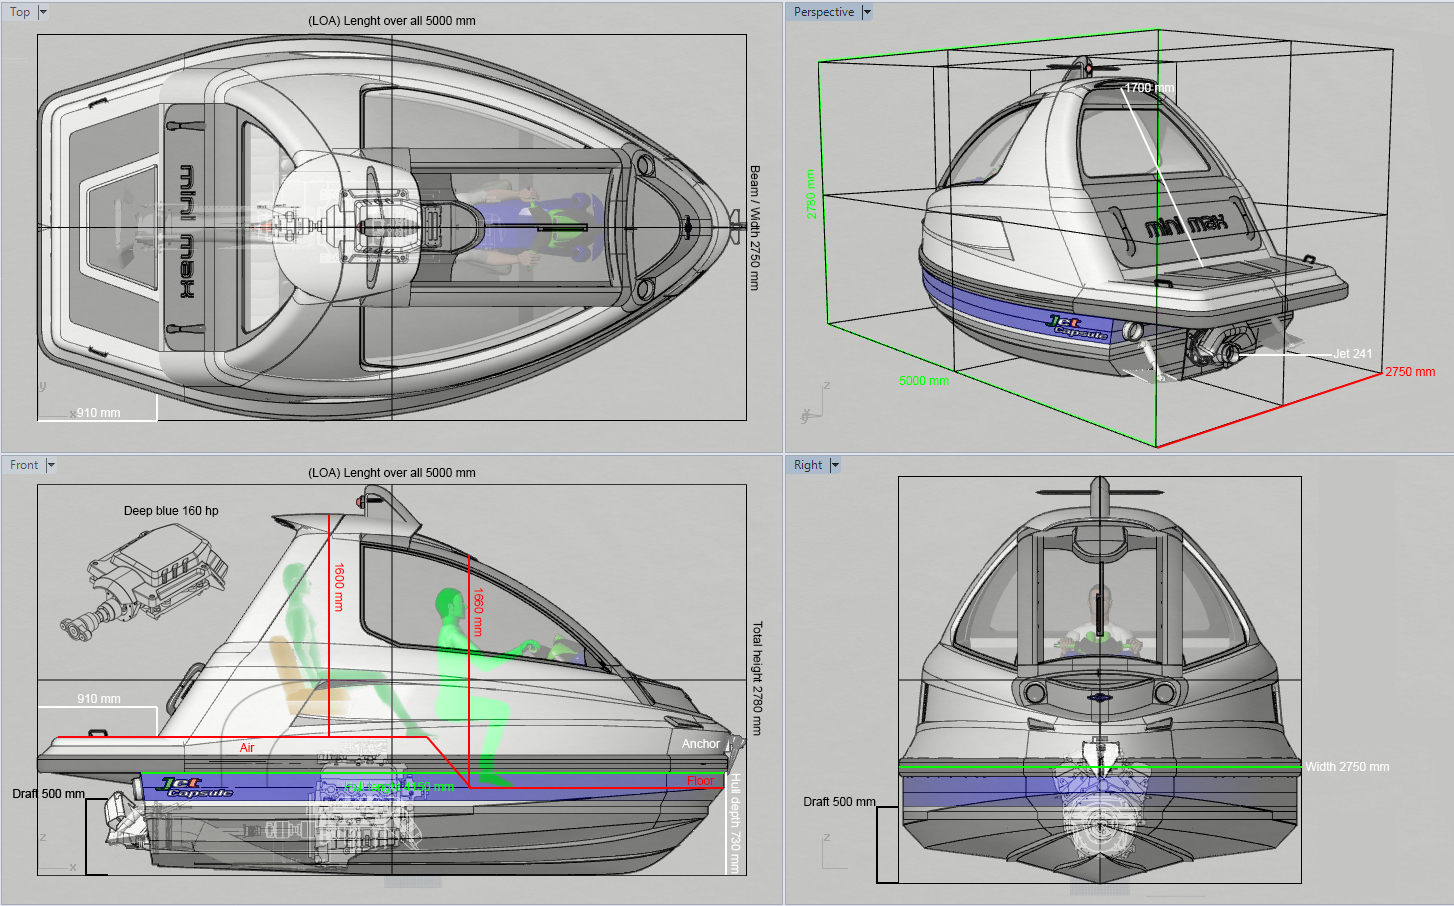Select the Width 2750 mm label in Right view
The height and width of the screenshot is (906, 1454).
[x=1347, y=767]
